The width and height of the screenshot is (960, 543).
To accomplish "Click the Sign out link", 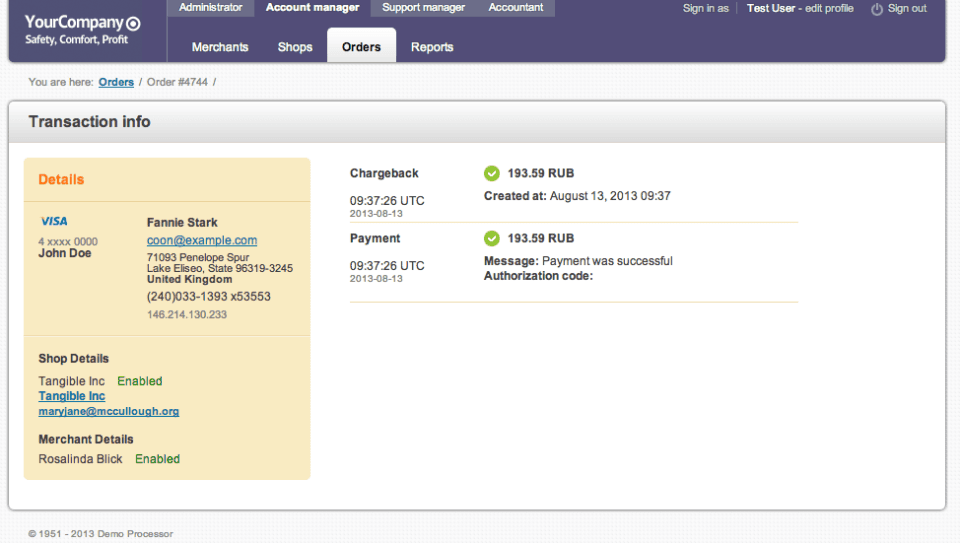I will 907,9.
